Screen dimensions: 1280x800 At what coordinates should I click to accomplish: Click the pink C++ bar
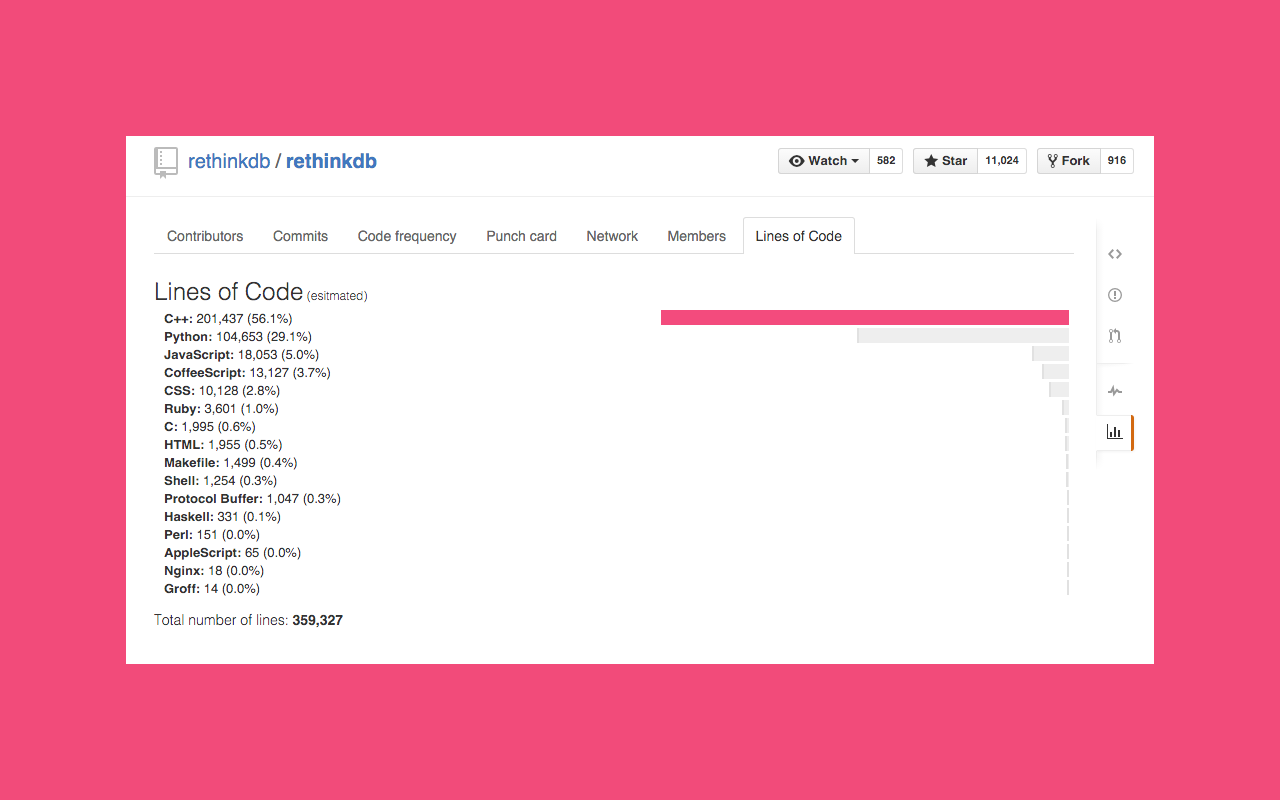[865, 317]
